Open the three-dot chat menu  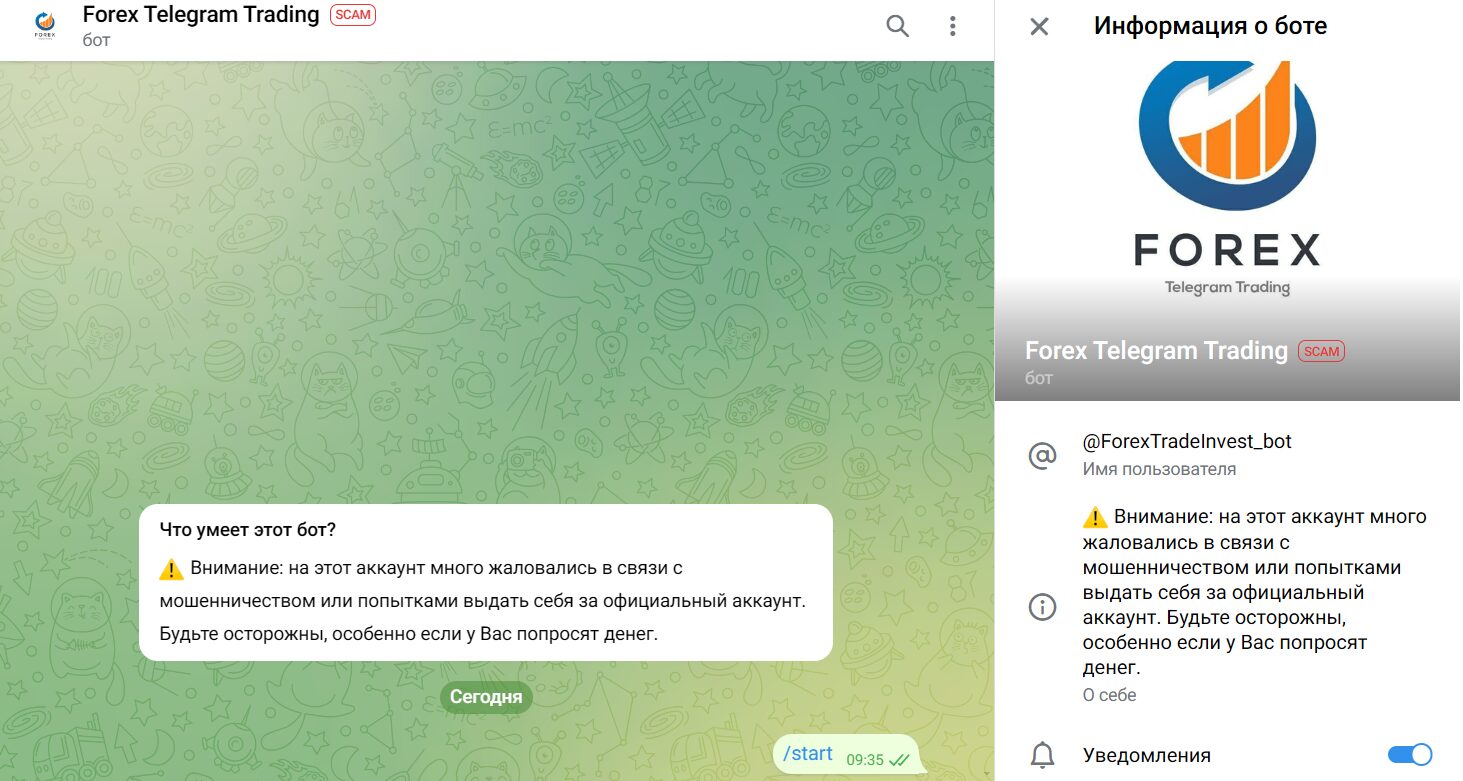[x=953, y=27]
